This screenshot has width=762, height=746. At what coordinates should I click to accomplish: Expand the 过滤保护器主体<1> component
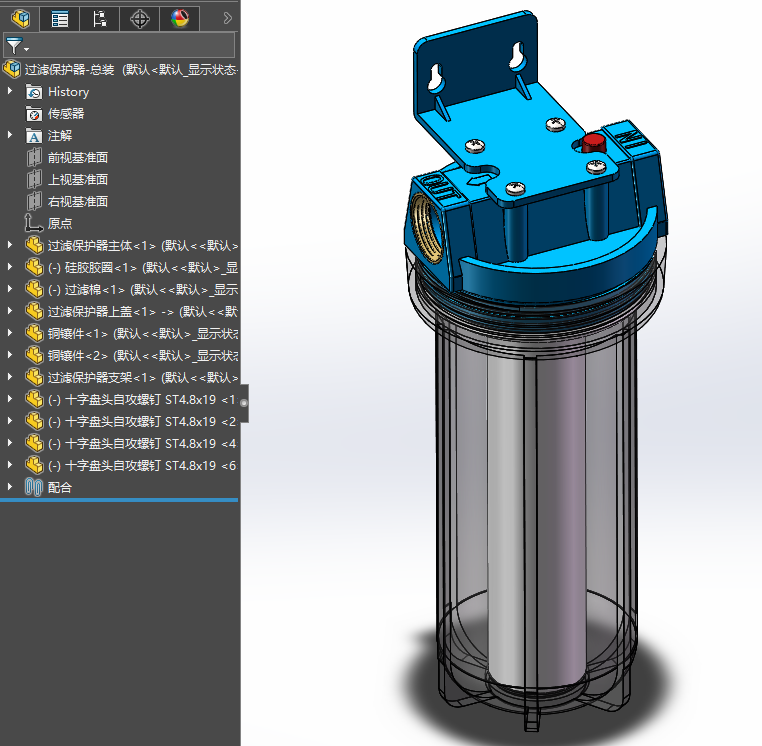[10, 244]
